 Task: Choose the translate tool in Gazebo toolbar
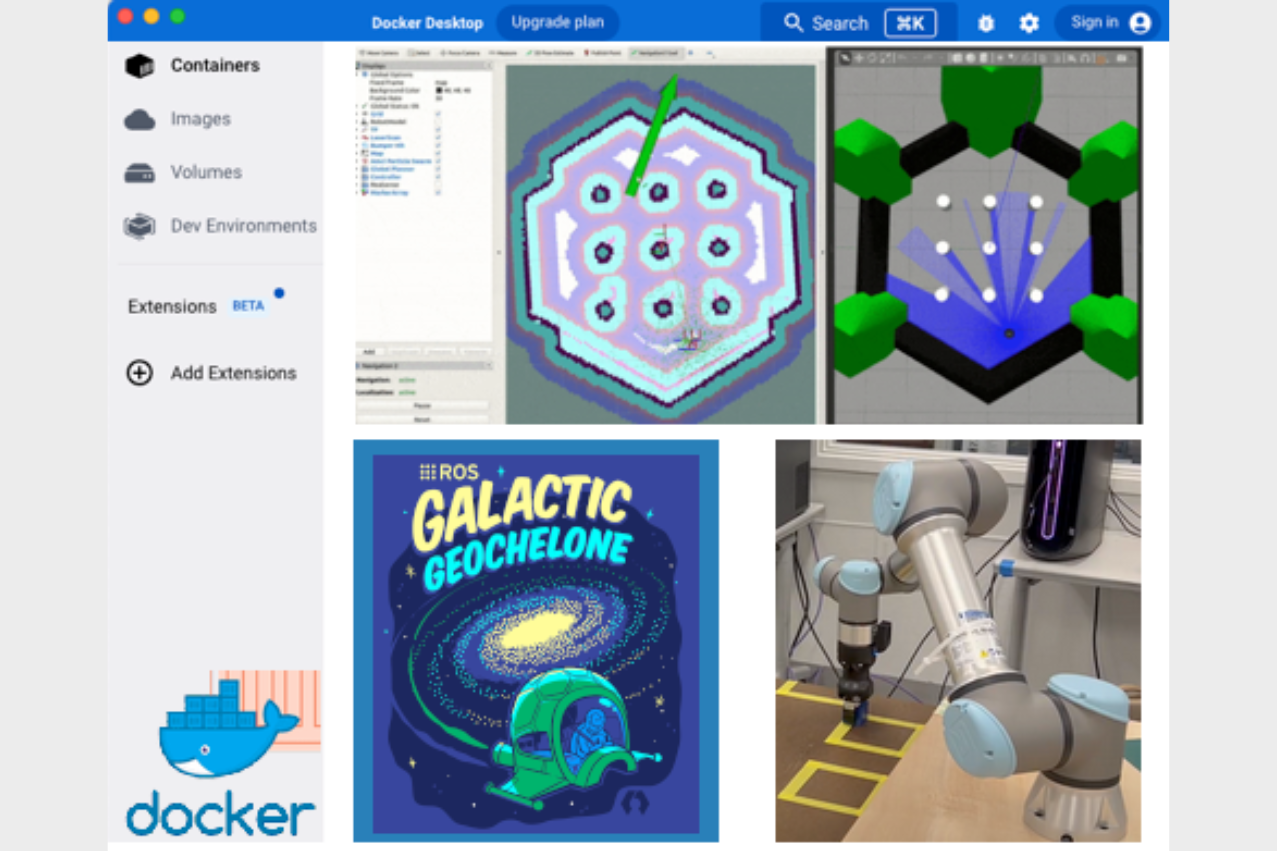[x=859, y=58]
